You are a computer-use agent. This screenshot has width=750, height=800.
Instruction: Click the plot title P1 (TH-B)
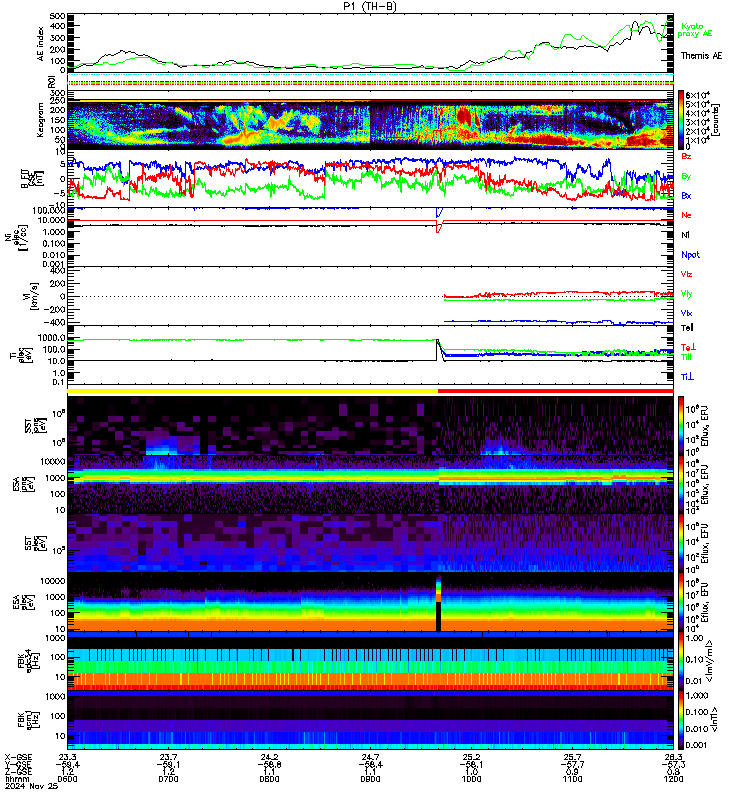(x=370, y=6)
